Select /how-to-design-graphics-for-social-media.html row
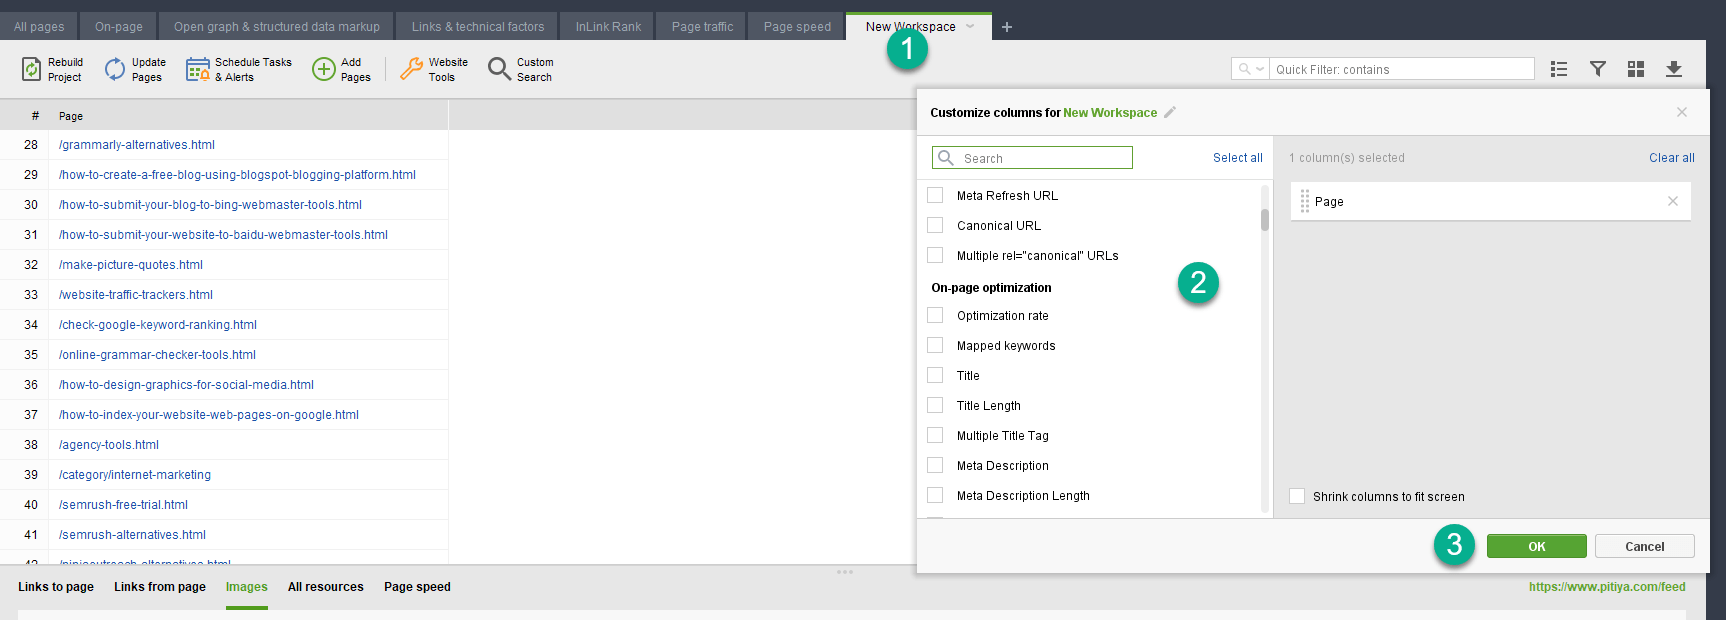The image size is (1726, 620). point(224,385)
